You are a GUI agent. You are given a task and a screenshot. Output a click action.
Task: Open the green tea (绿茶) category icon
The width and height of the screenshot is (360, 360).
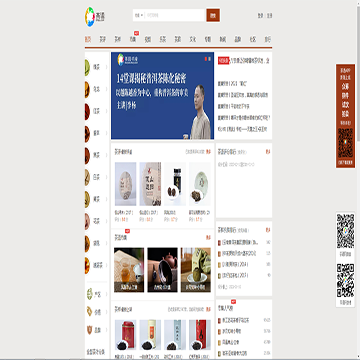point(87,67)
